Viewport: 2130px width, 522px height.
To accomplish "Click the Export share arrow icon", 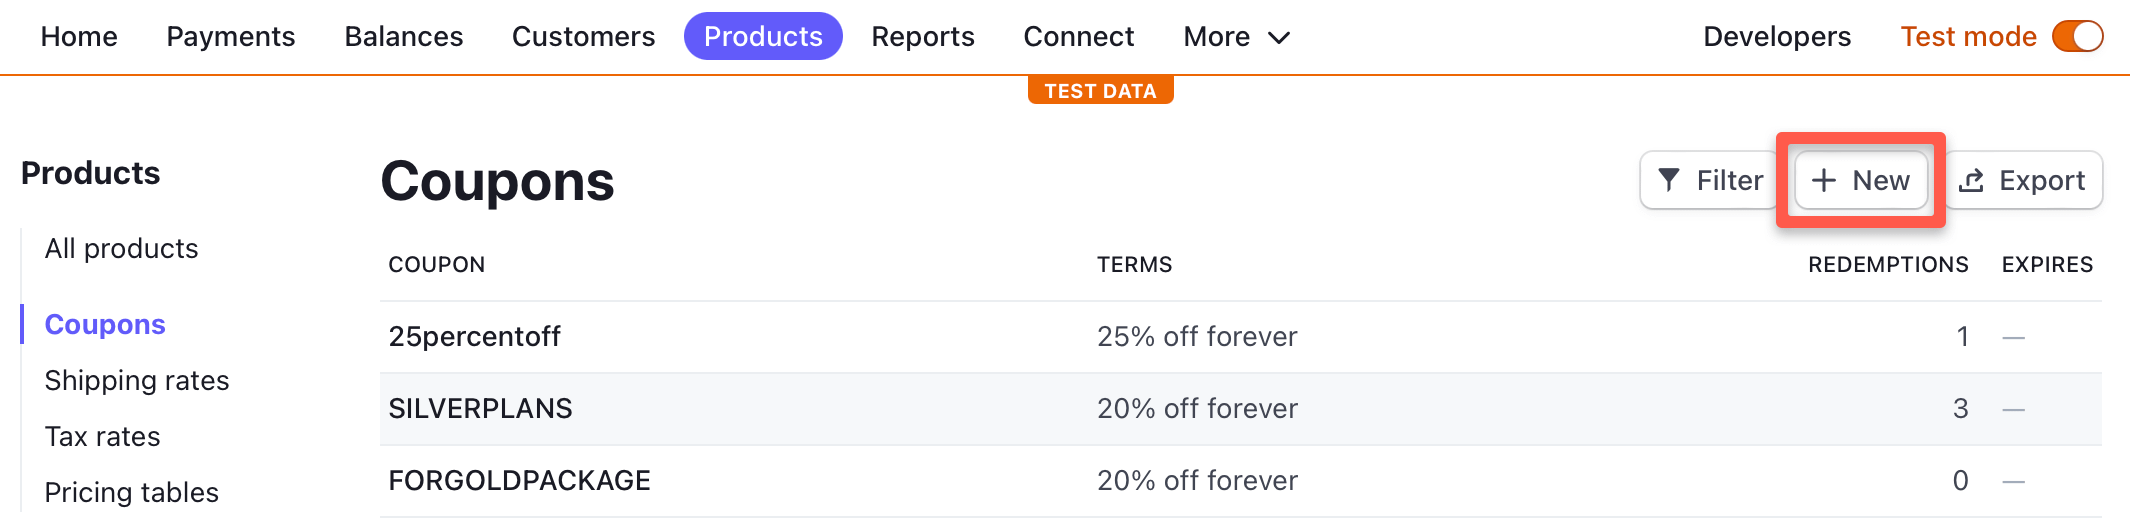I will pos(1971,180).
